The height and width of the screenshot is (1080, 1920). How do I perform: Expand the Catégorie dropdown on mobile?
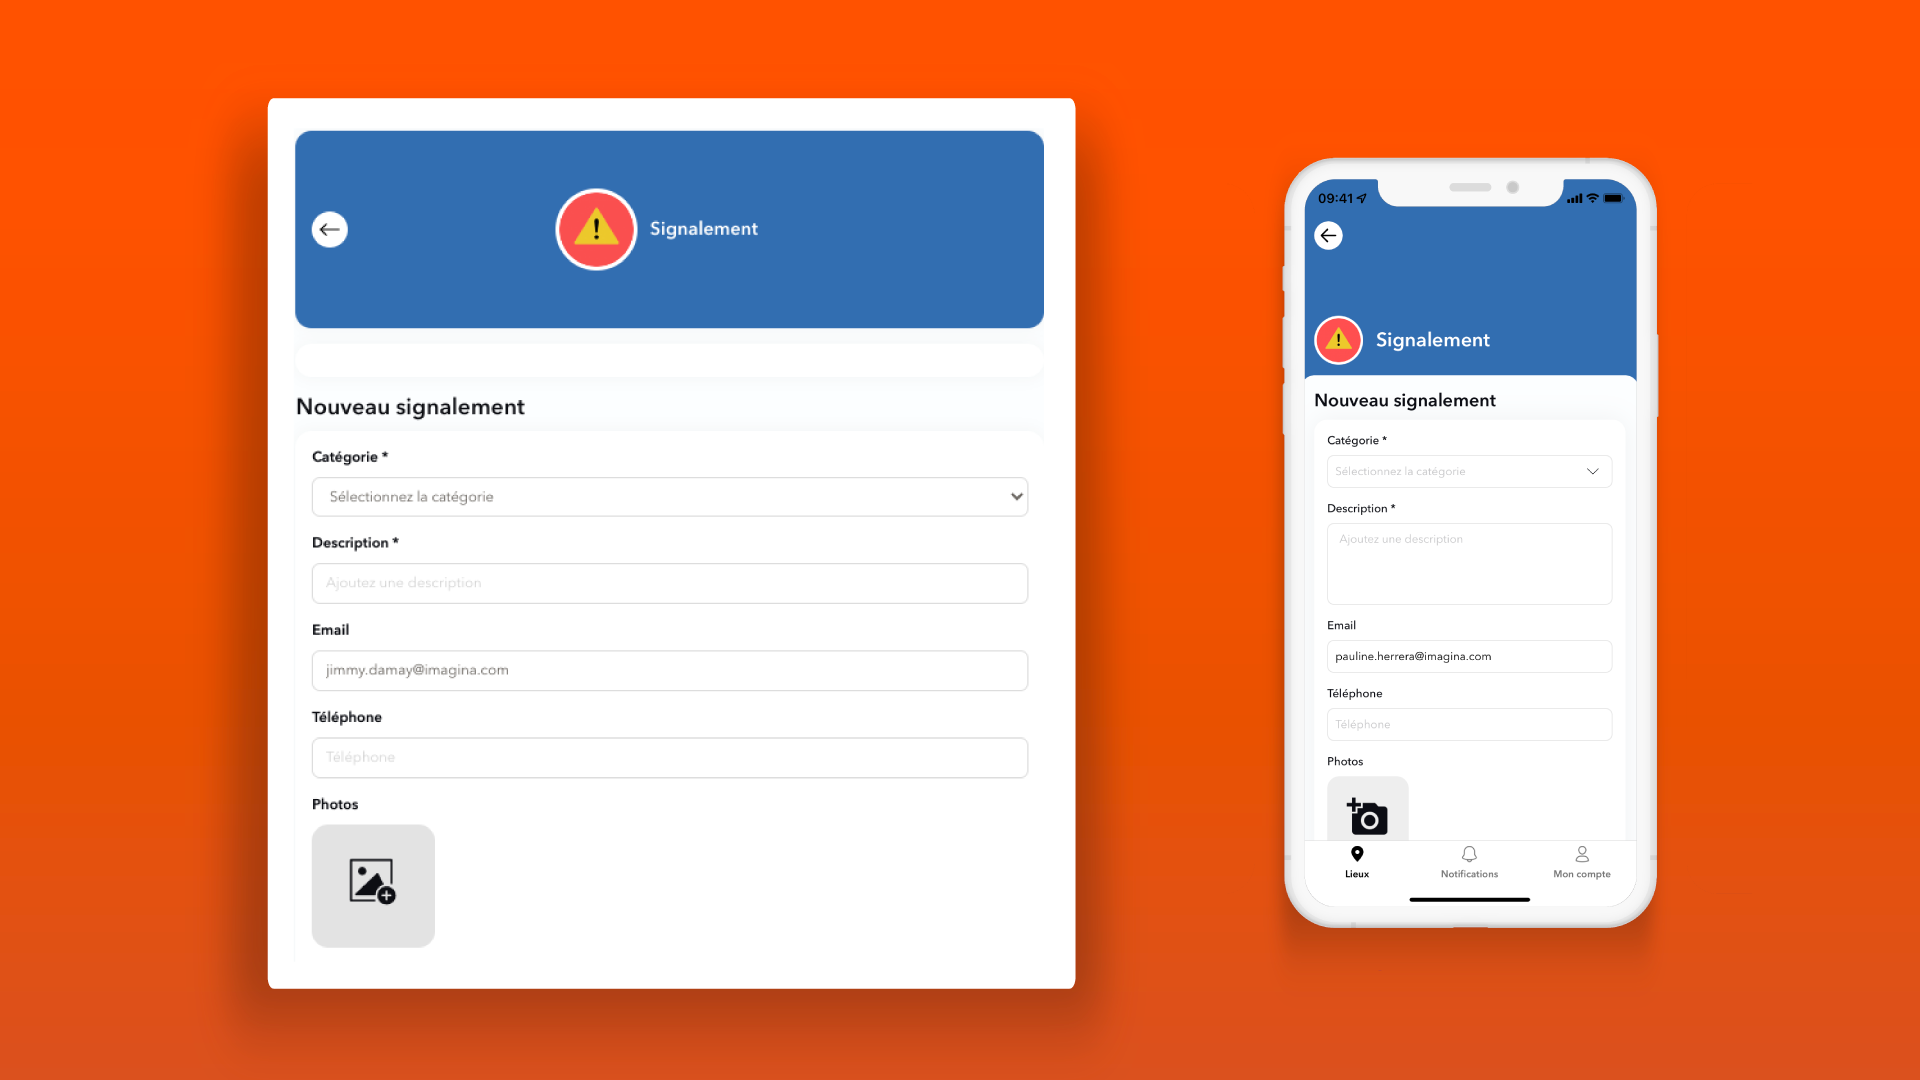click(x=1468, y=471)
